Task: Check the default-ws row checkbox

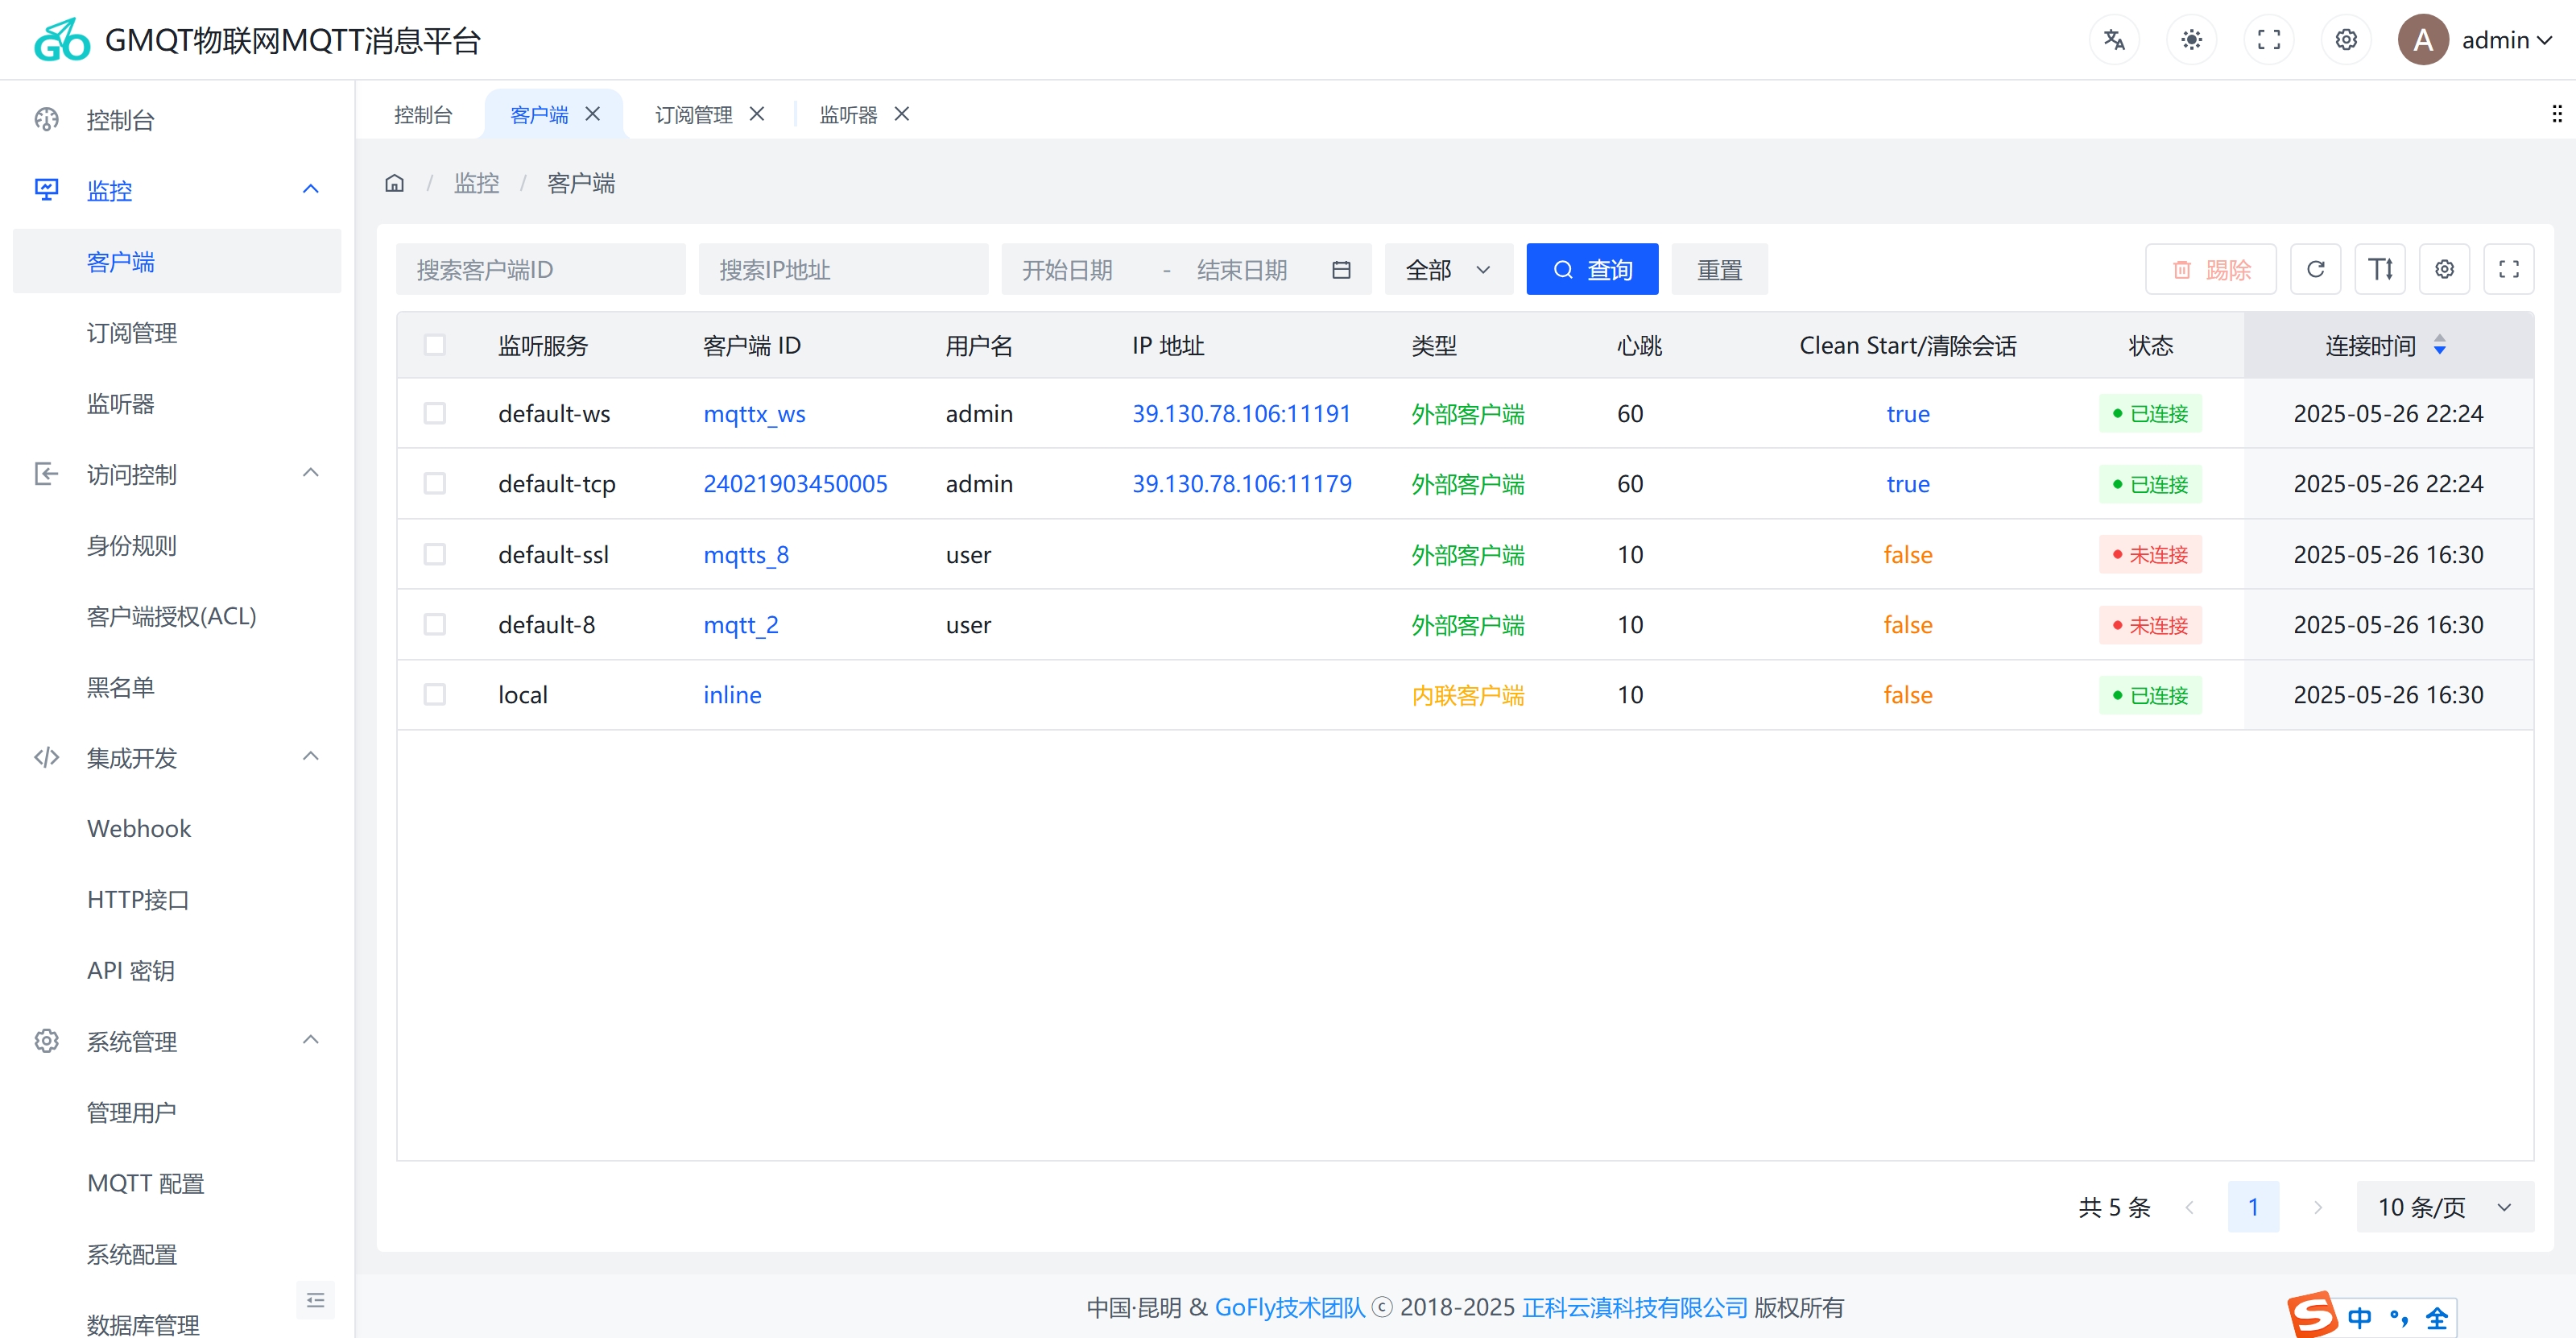Action: (435, 413)
